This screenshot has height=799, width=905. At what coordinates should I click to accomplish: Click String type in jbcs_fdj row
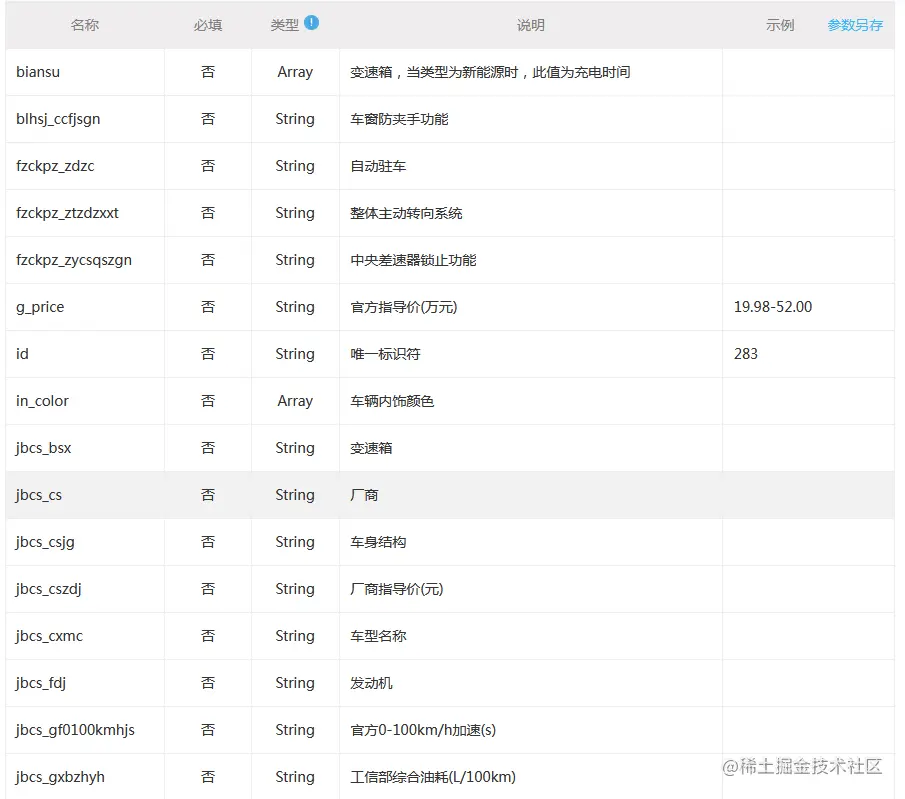pyautogui.click(x=295, y=683)
